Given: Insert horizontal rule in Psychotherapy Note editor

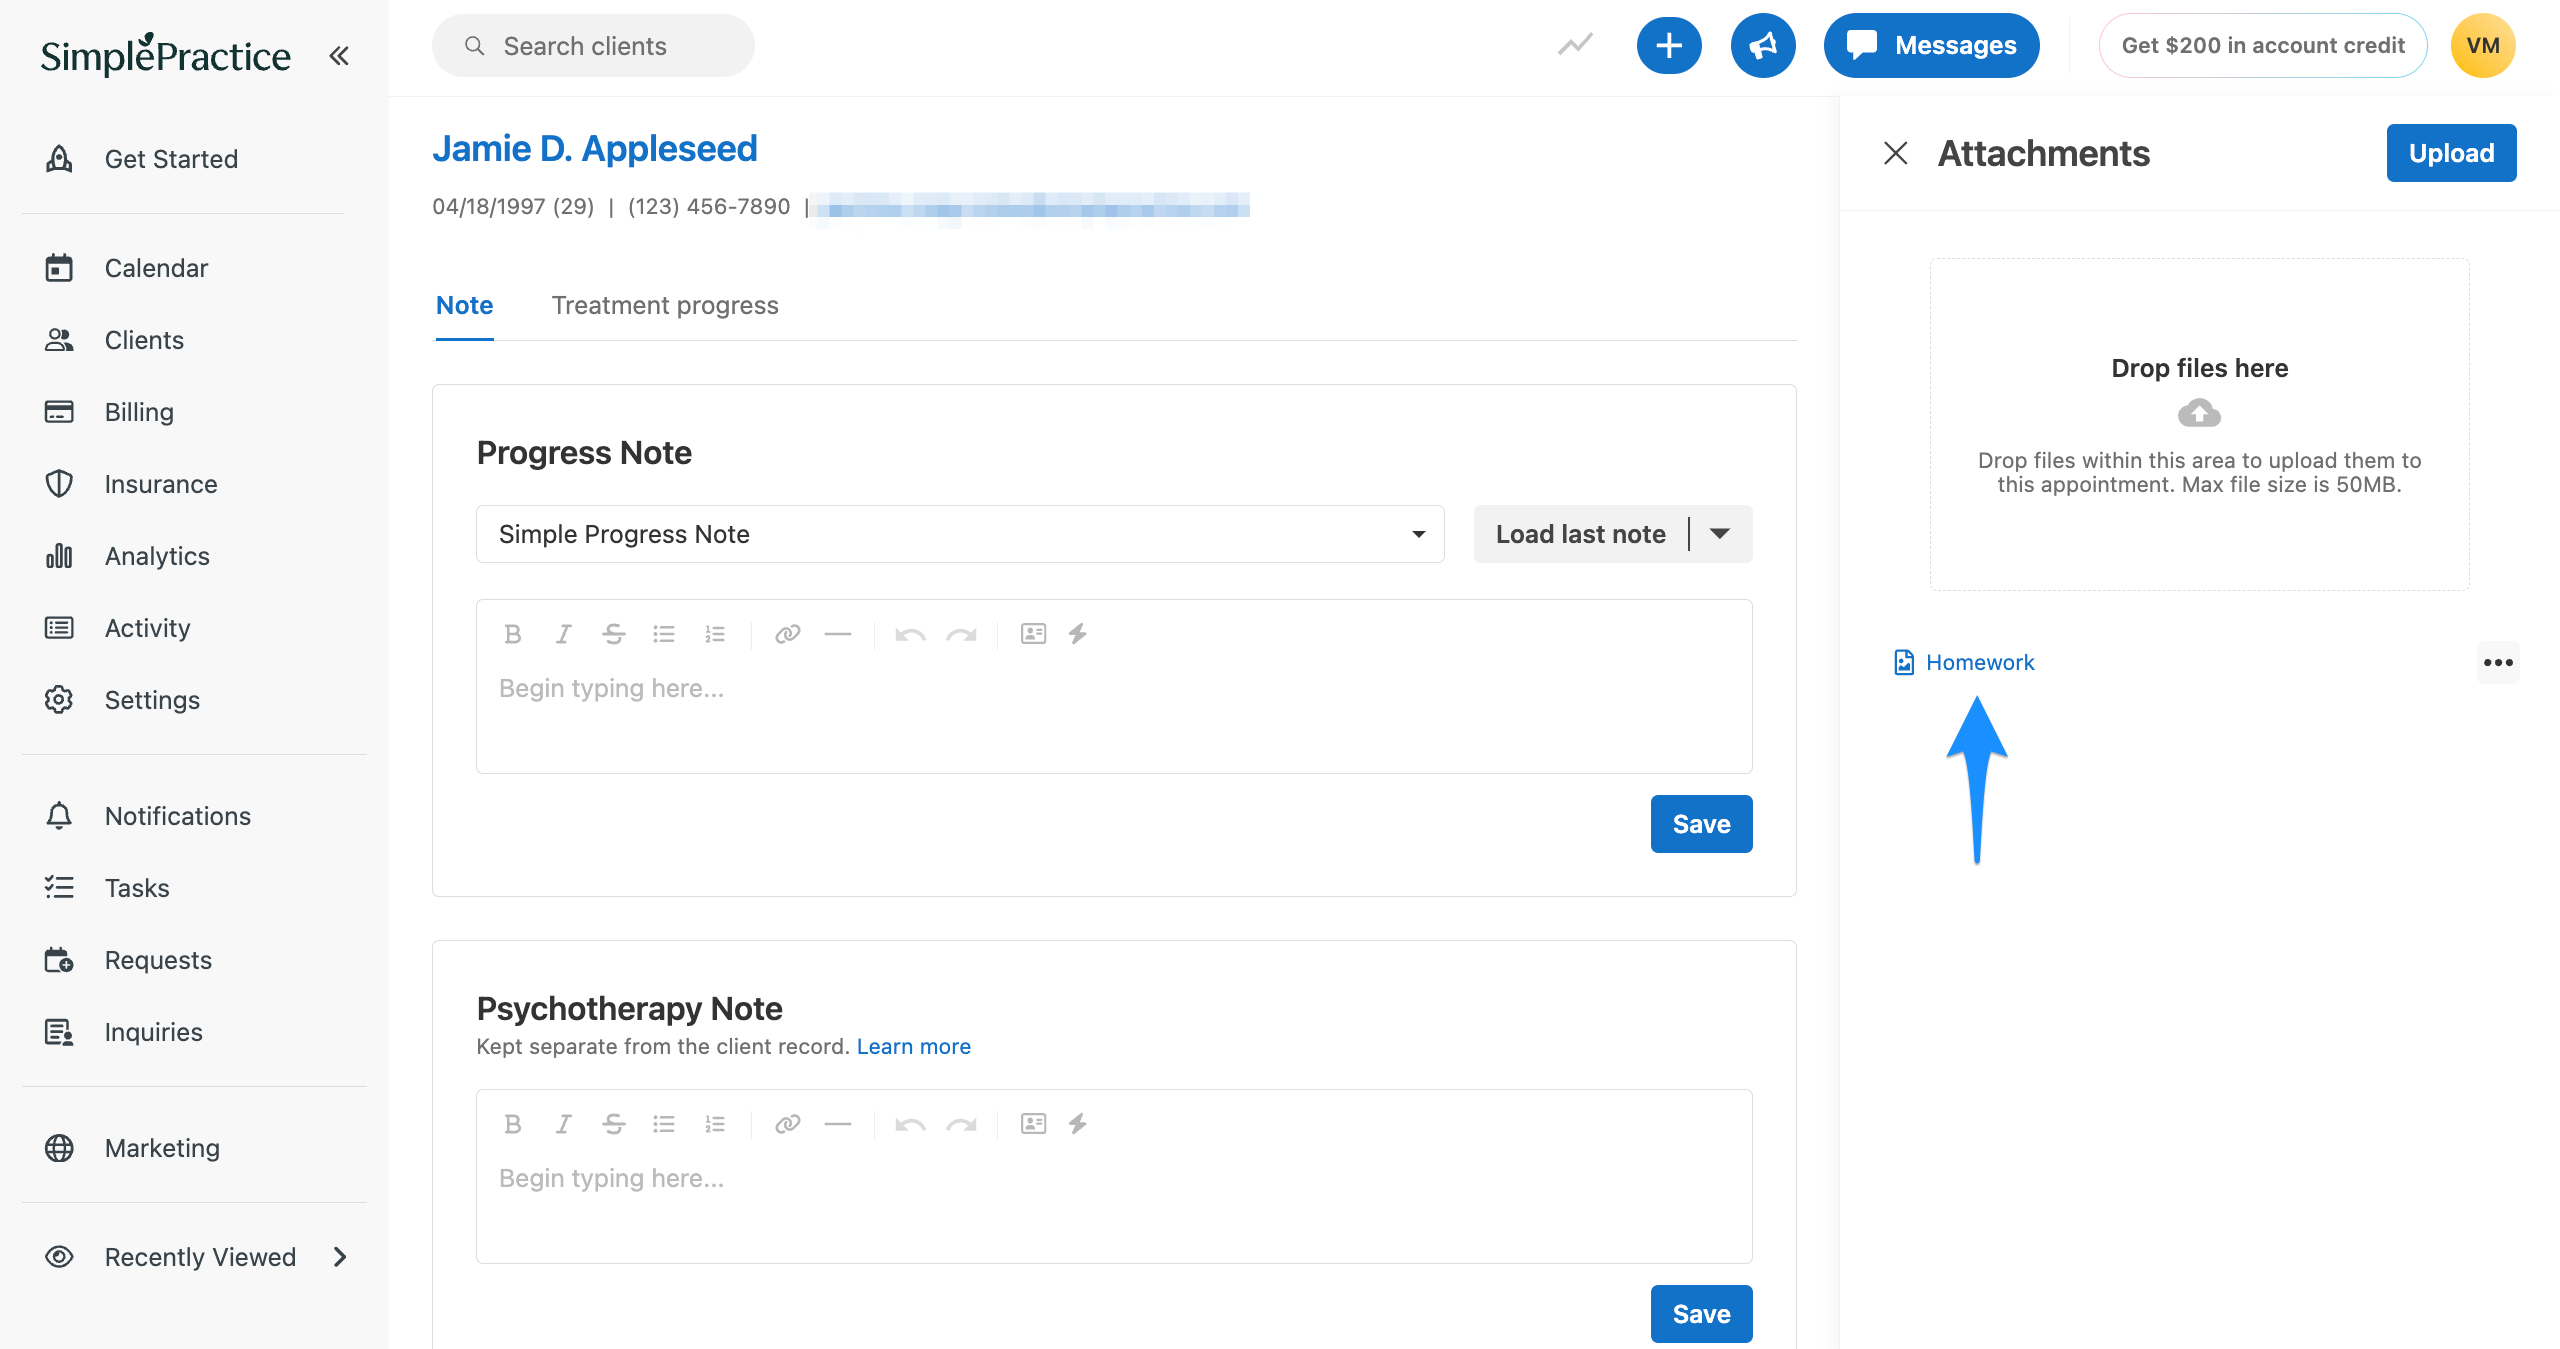Looking at the screenshot, I should 838,1124.
